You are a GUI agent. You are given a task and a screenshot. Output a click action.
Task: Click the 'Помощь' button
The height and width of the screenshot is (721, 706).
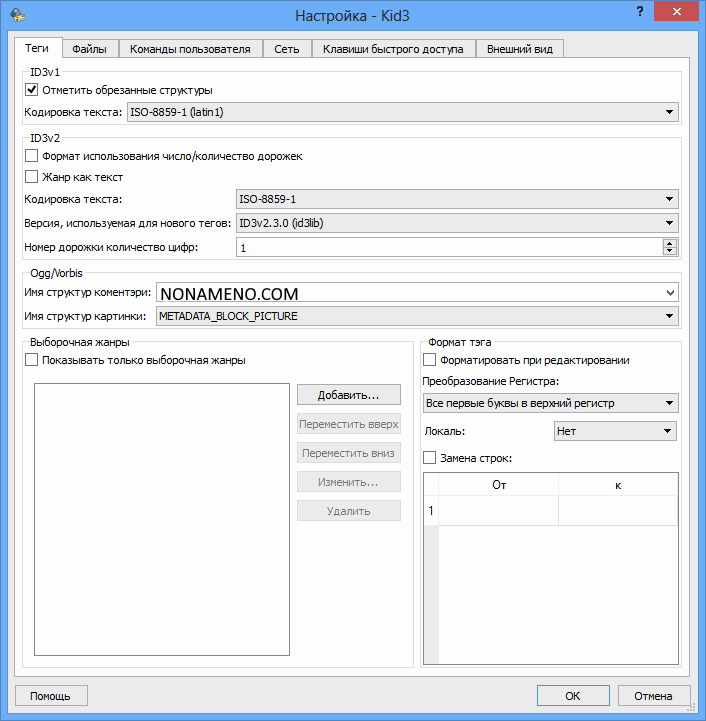(50, 695)
